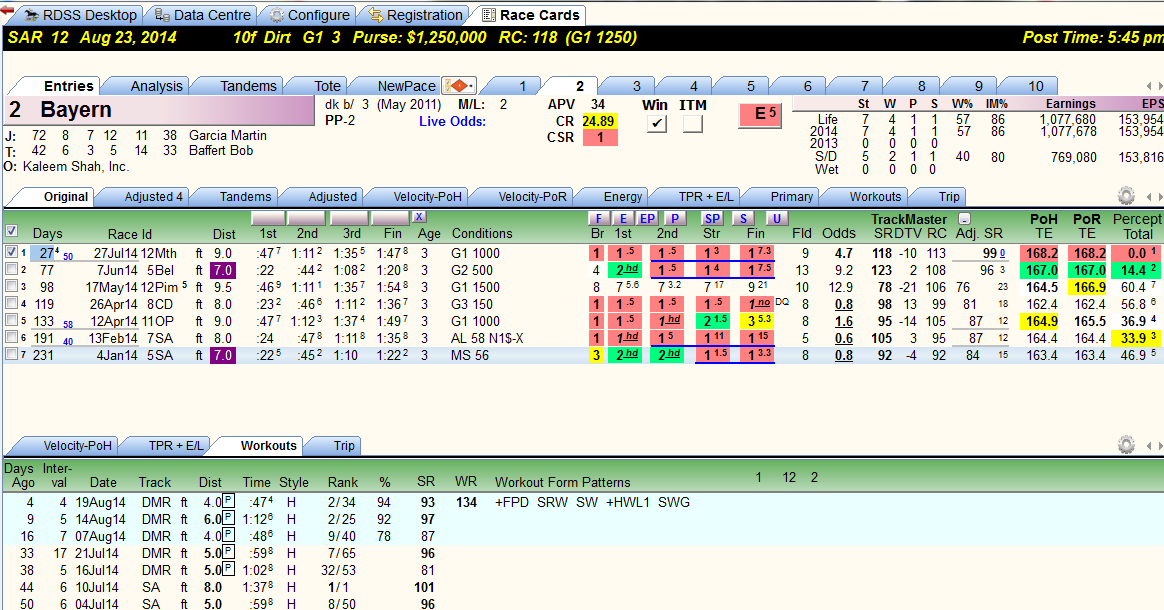Click the red back arrow icon
Viewport: 1164px width, 610px height.
7,10
